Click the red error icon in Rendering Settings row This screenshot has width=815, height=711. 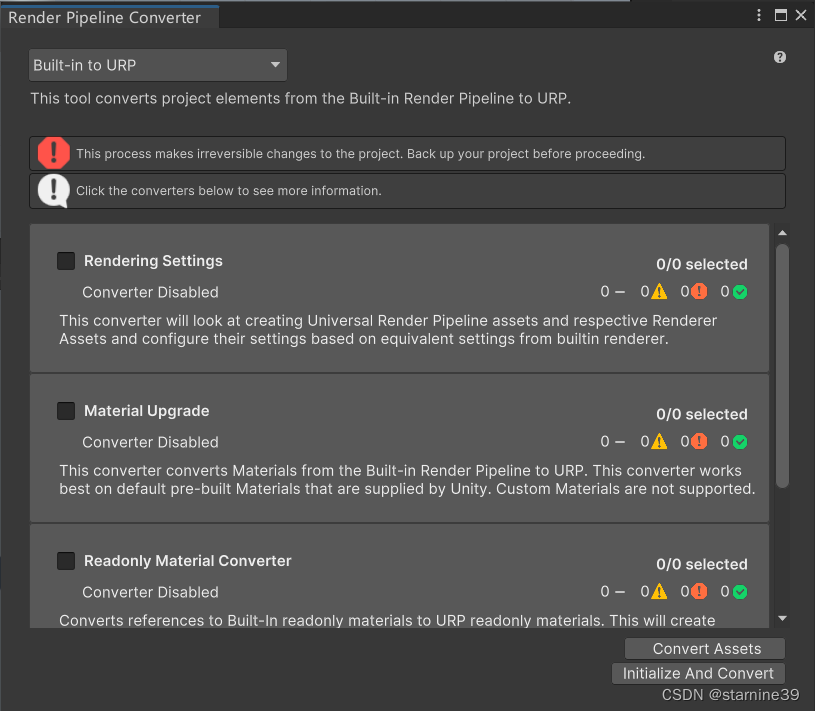[699, 291]
